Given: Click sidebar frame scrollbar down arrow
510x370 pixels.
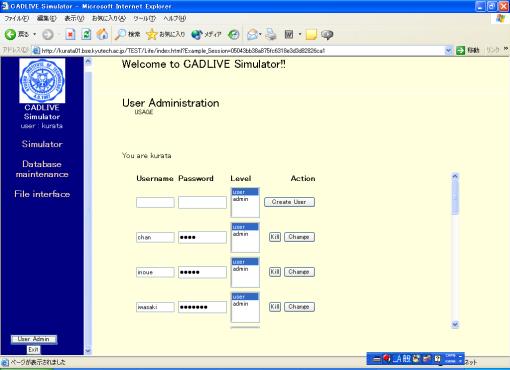Looking at the screenshot, I should pos(88,350).
